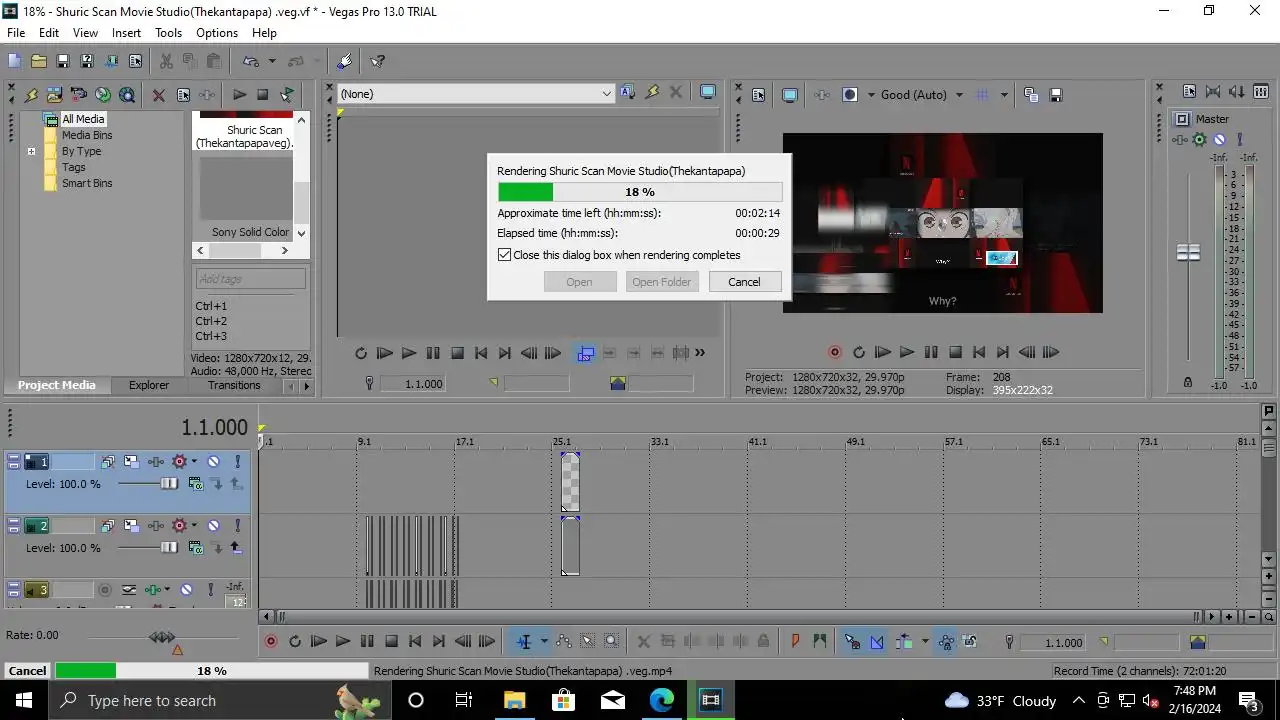The width and height of the screenshot is (1280, 720).
Task: Toggle Mute on video track 1
Action: click(214, 462)
